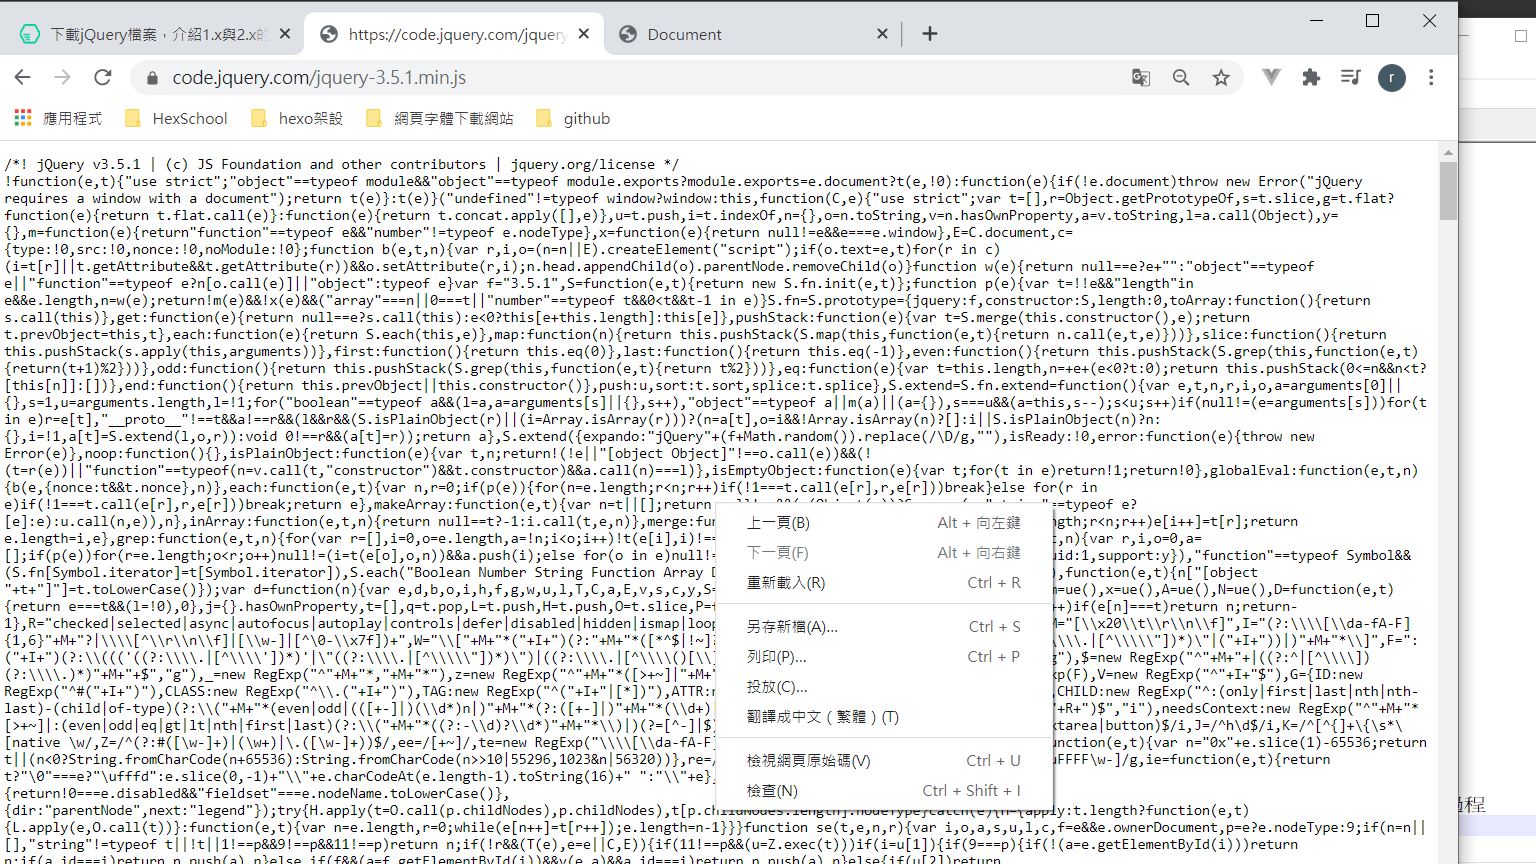Close the 下載jQuery檔案 tab
This screenshot has width=1536, height=864.
click(285, 34)
